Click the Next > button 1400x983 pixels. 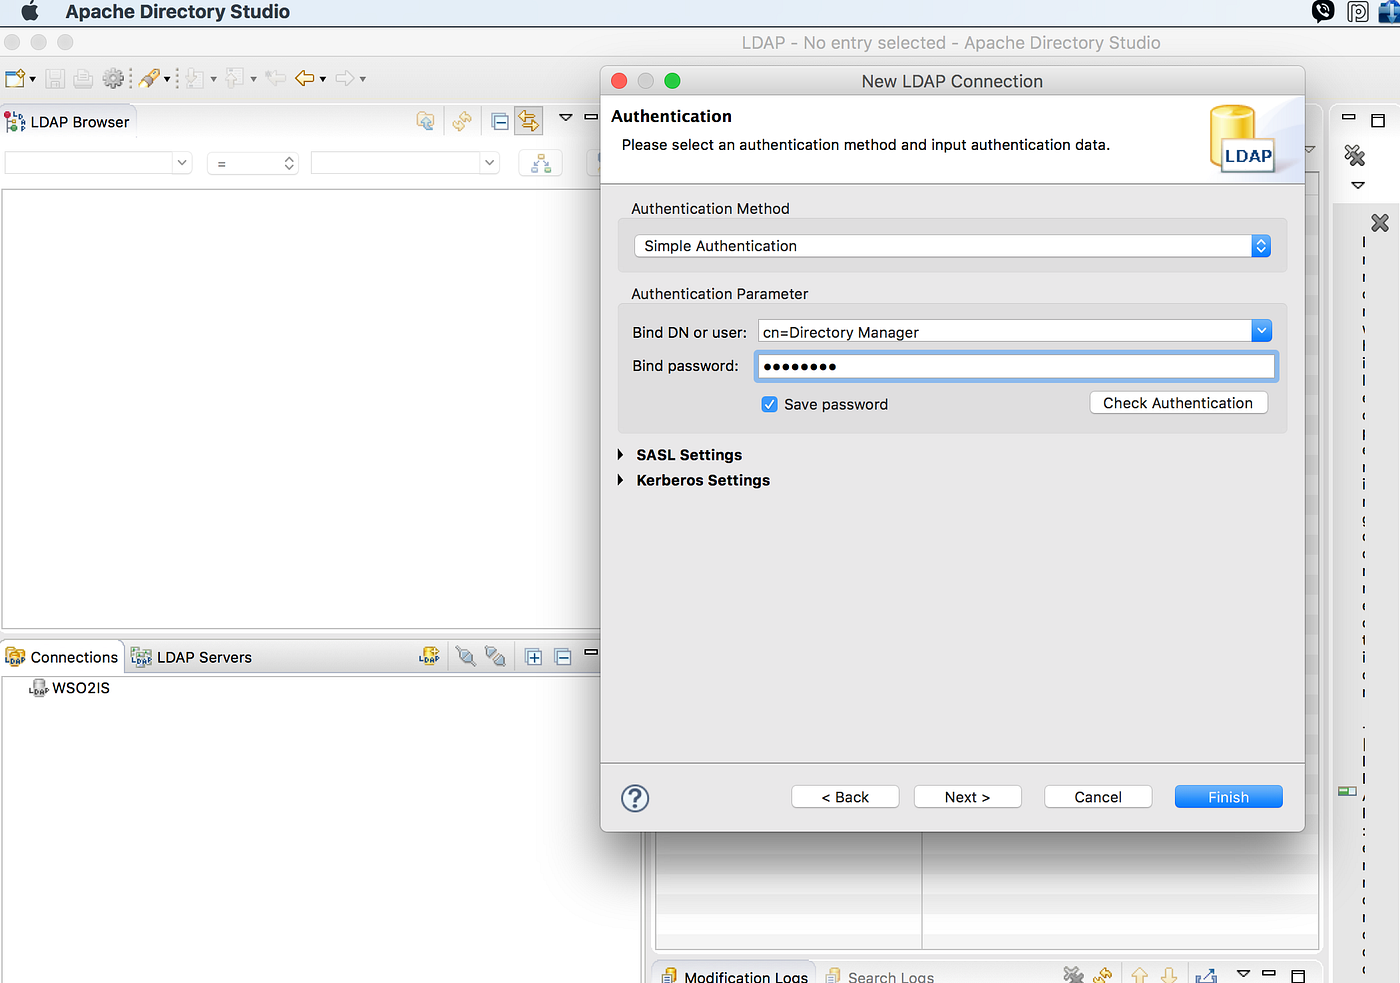pyautogui.click(x=967, y=797)
